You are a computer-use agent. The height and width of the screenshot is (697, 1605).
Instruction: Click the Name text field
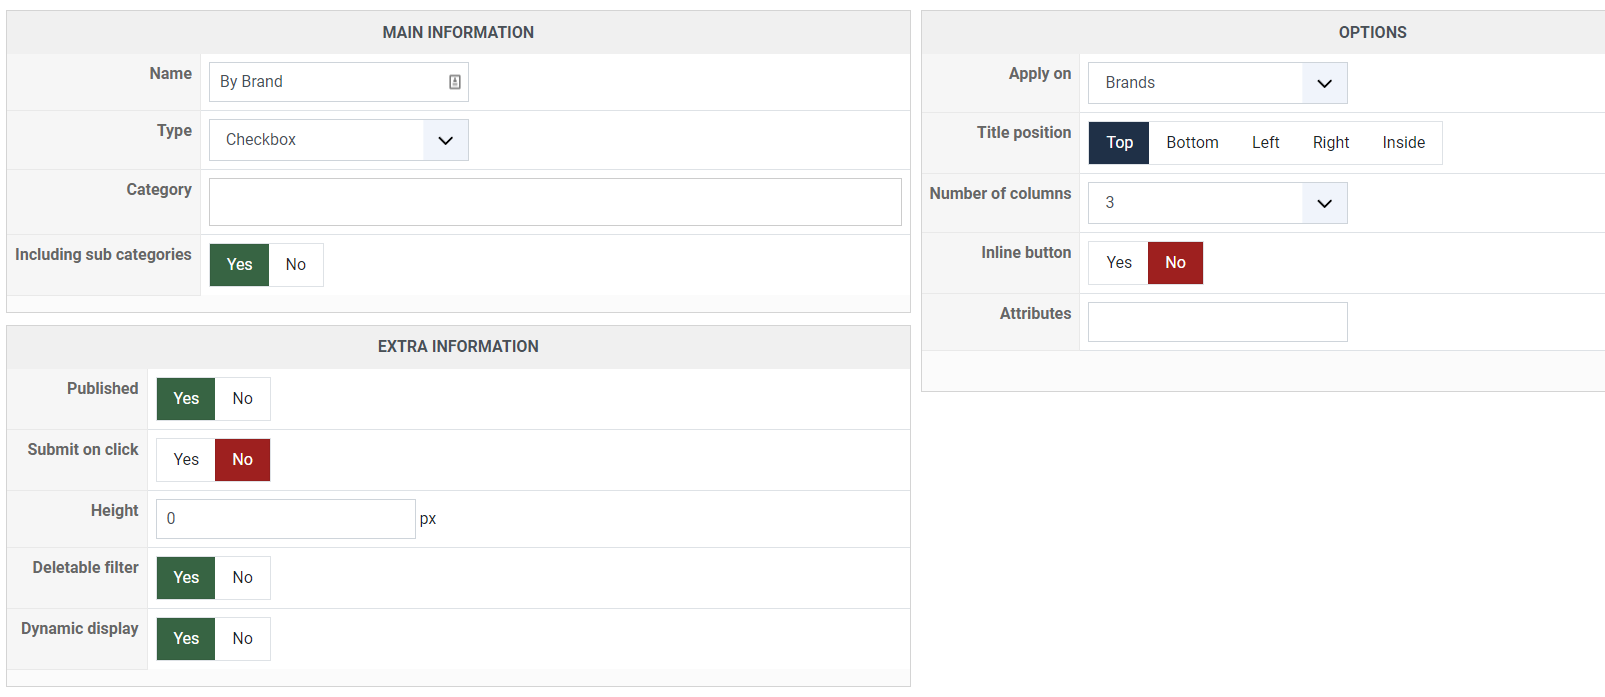(328, 82)
